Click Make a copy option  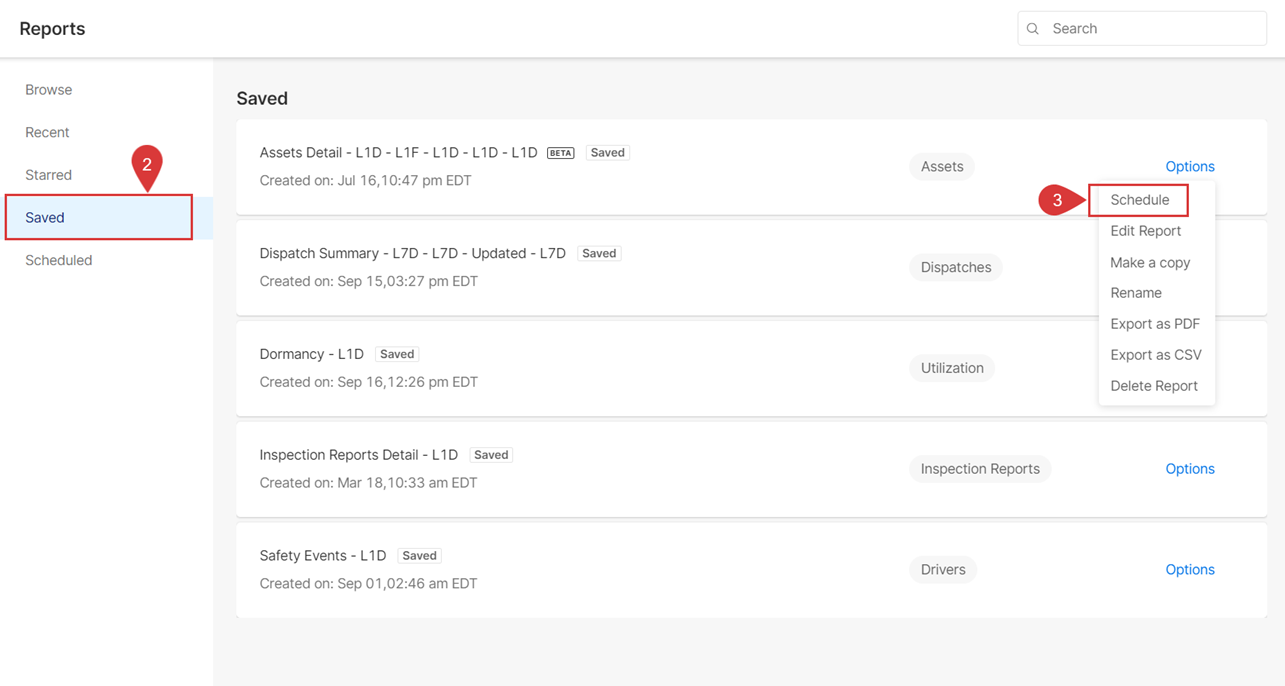coord(1150,262)
